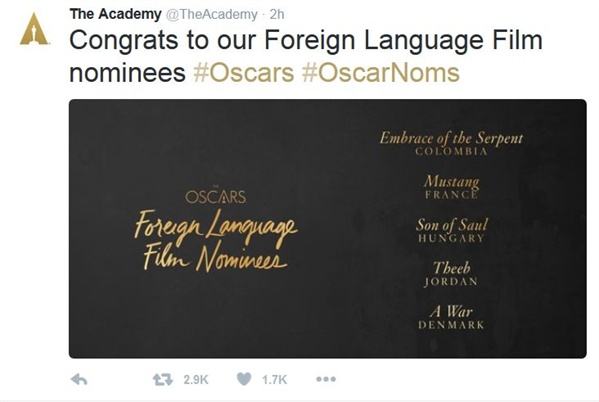Click The Academy gold Oscar avatar

click(34, 29)
